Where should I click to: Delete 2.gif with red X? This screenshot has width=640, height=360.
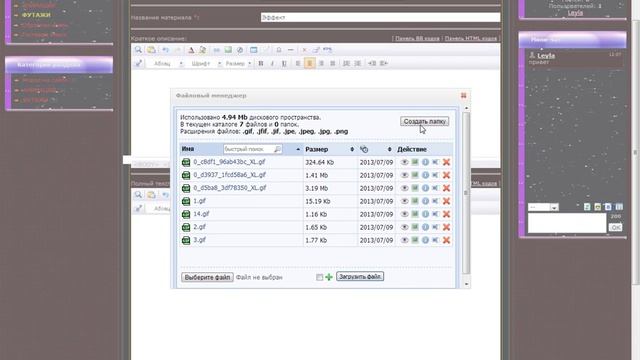point(446,227)
